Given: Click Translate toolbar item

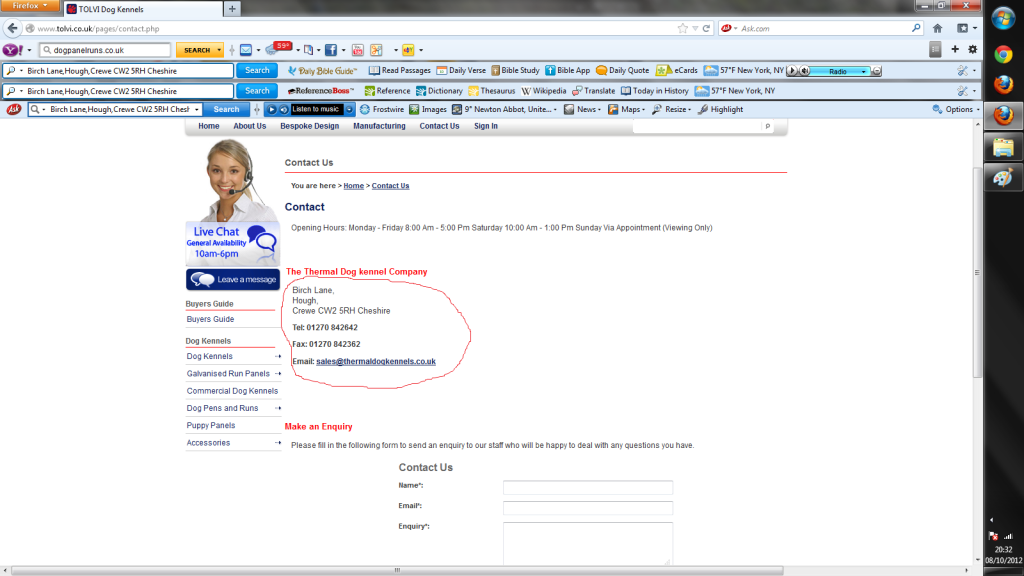Looking at the screenshot, I should [594, 91].
